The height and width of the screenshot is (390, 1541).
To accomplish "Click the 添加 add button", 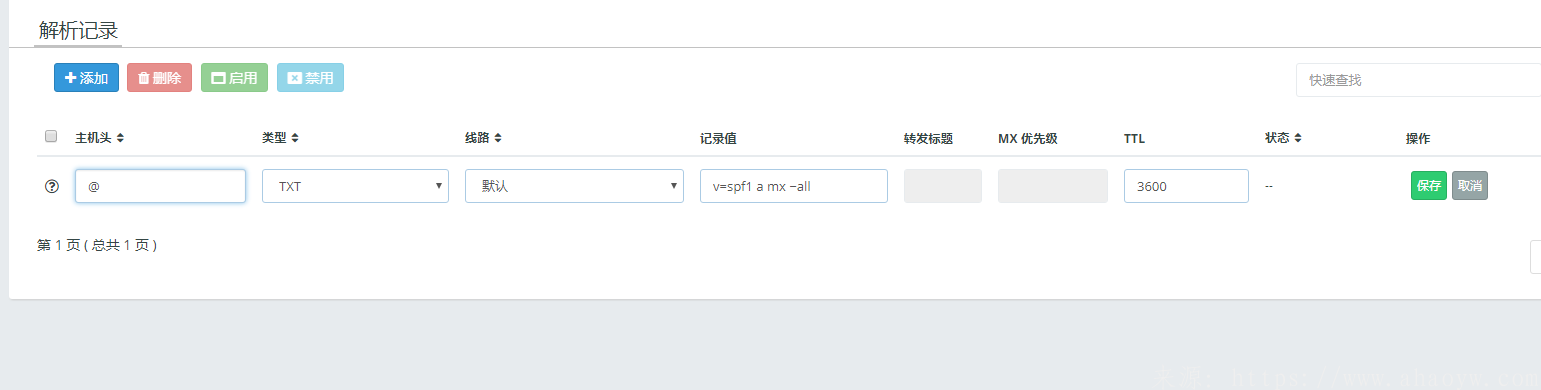I will (86, 78).
